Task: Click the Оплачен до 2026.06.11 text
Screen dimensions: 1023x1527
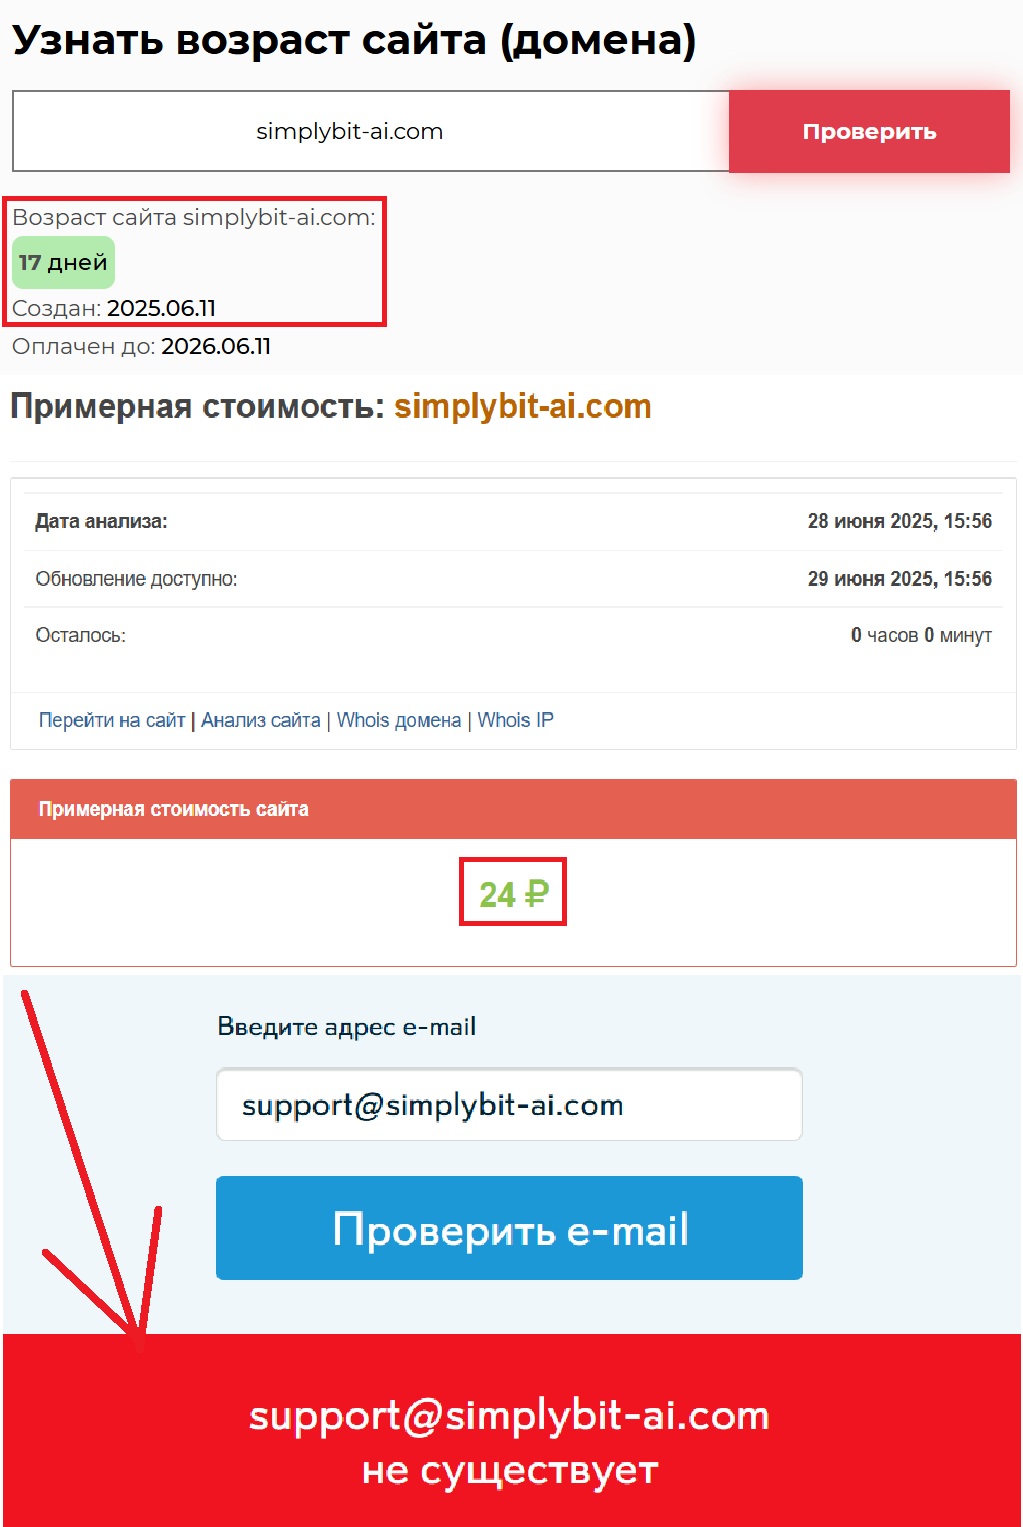Action: tap(141, 346)
